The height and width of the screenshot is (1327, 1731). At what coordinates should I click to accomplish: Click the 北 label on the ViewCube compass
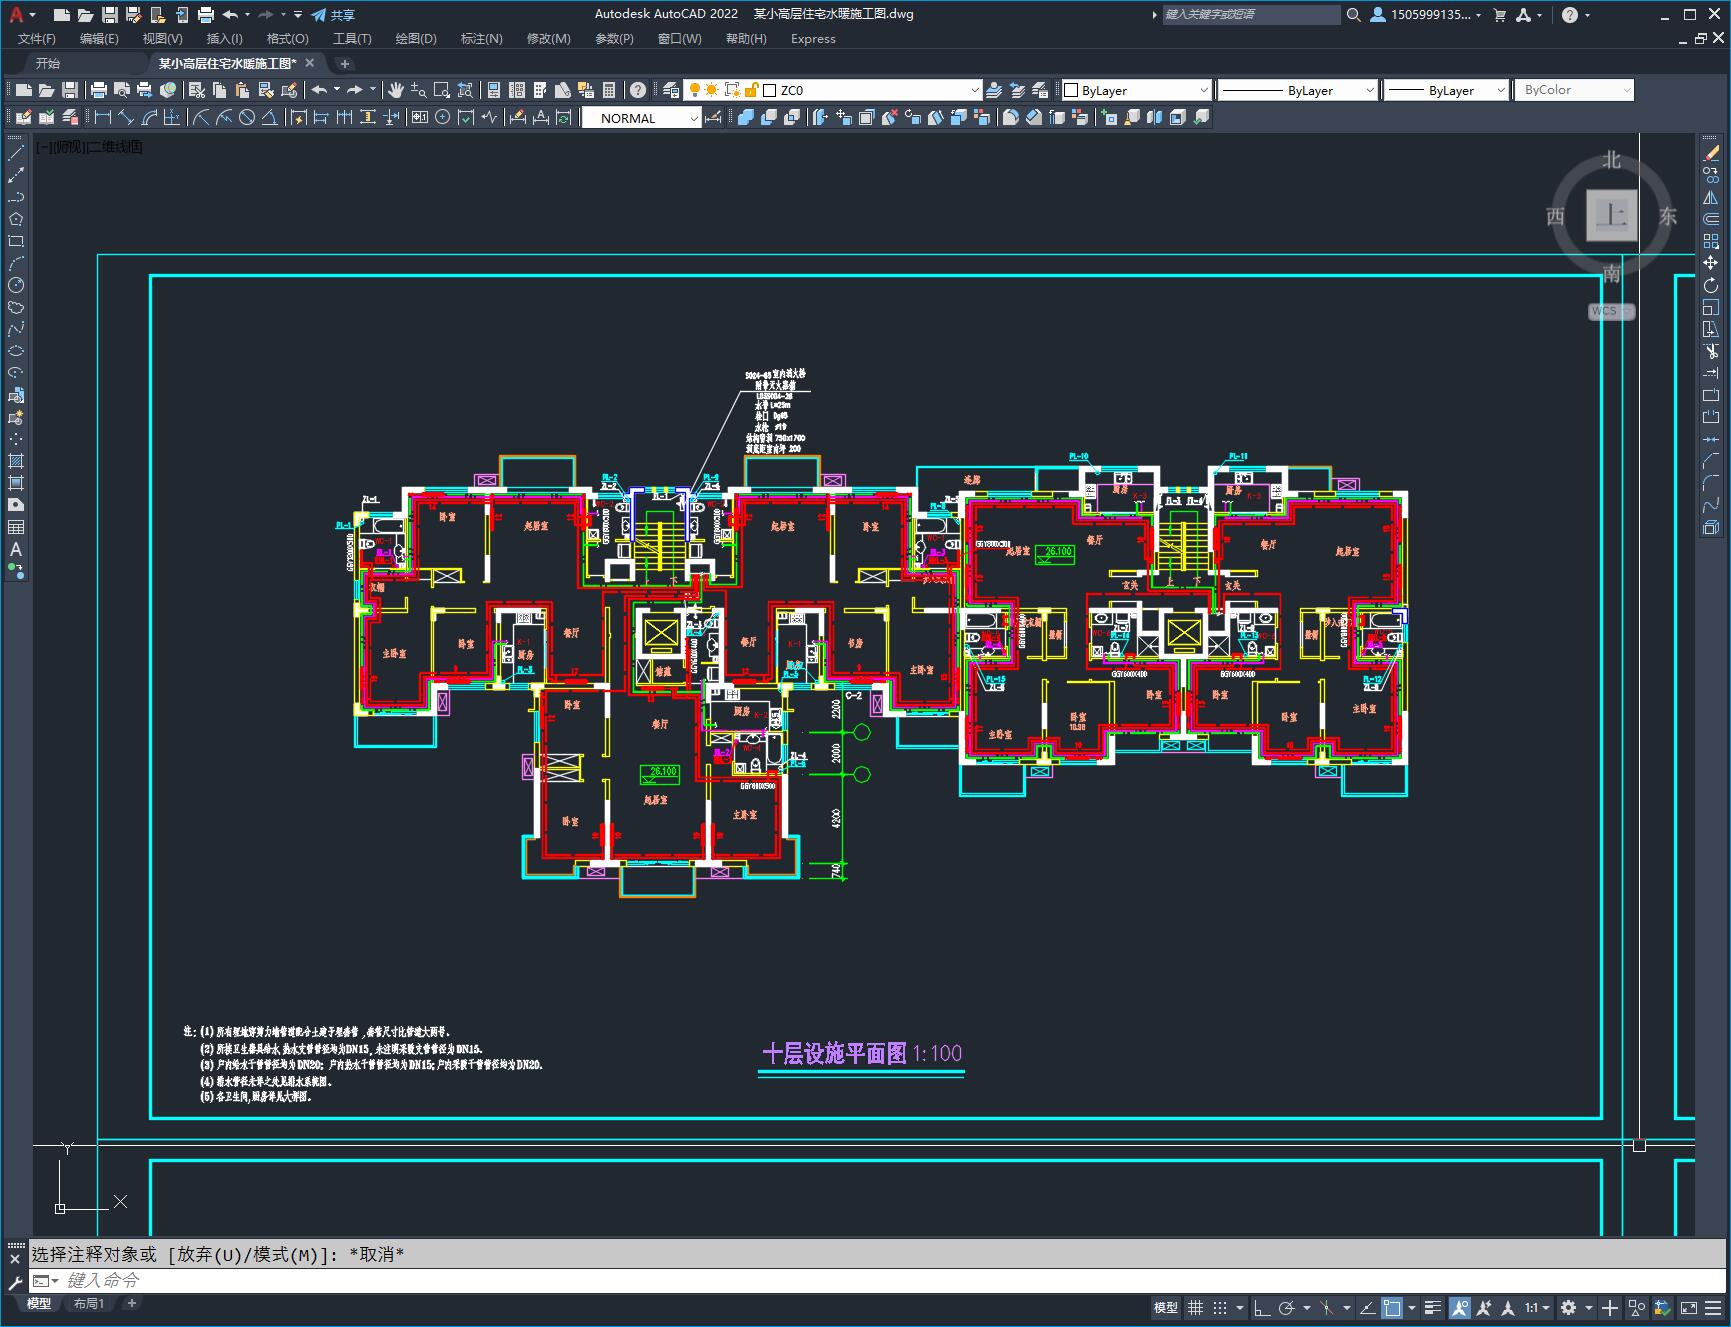(1611, 160)
